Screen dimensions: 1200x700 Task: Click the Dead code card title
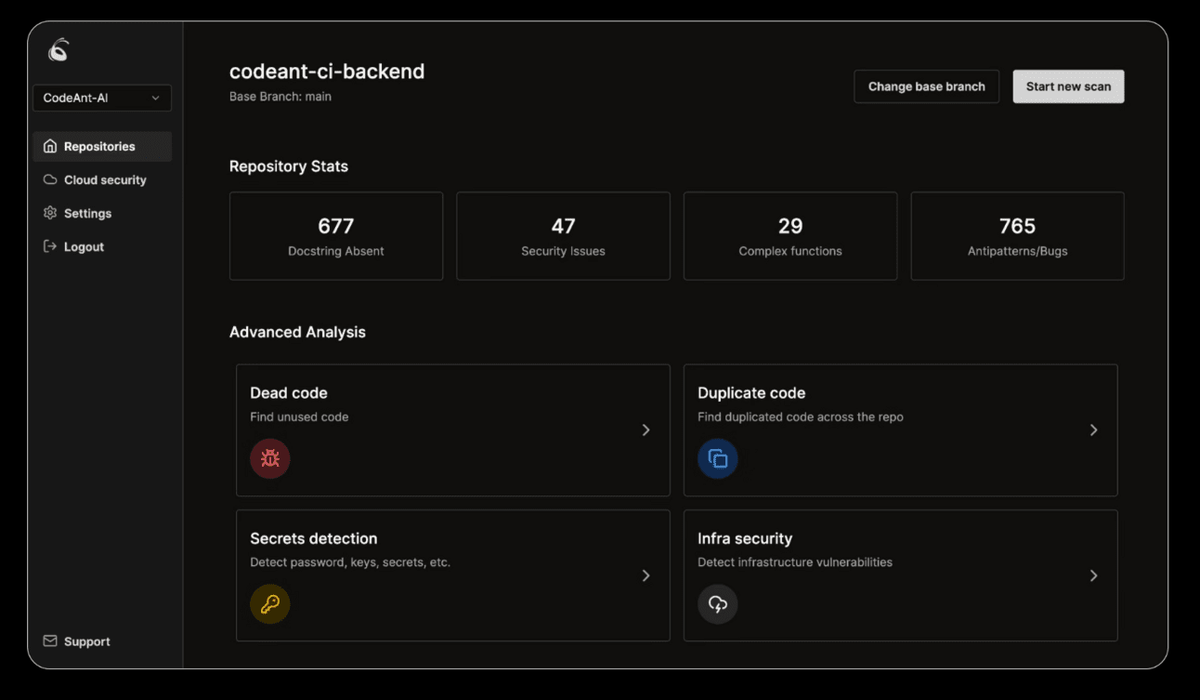coord(288,393)
